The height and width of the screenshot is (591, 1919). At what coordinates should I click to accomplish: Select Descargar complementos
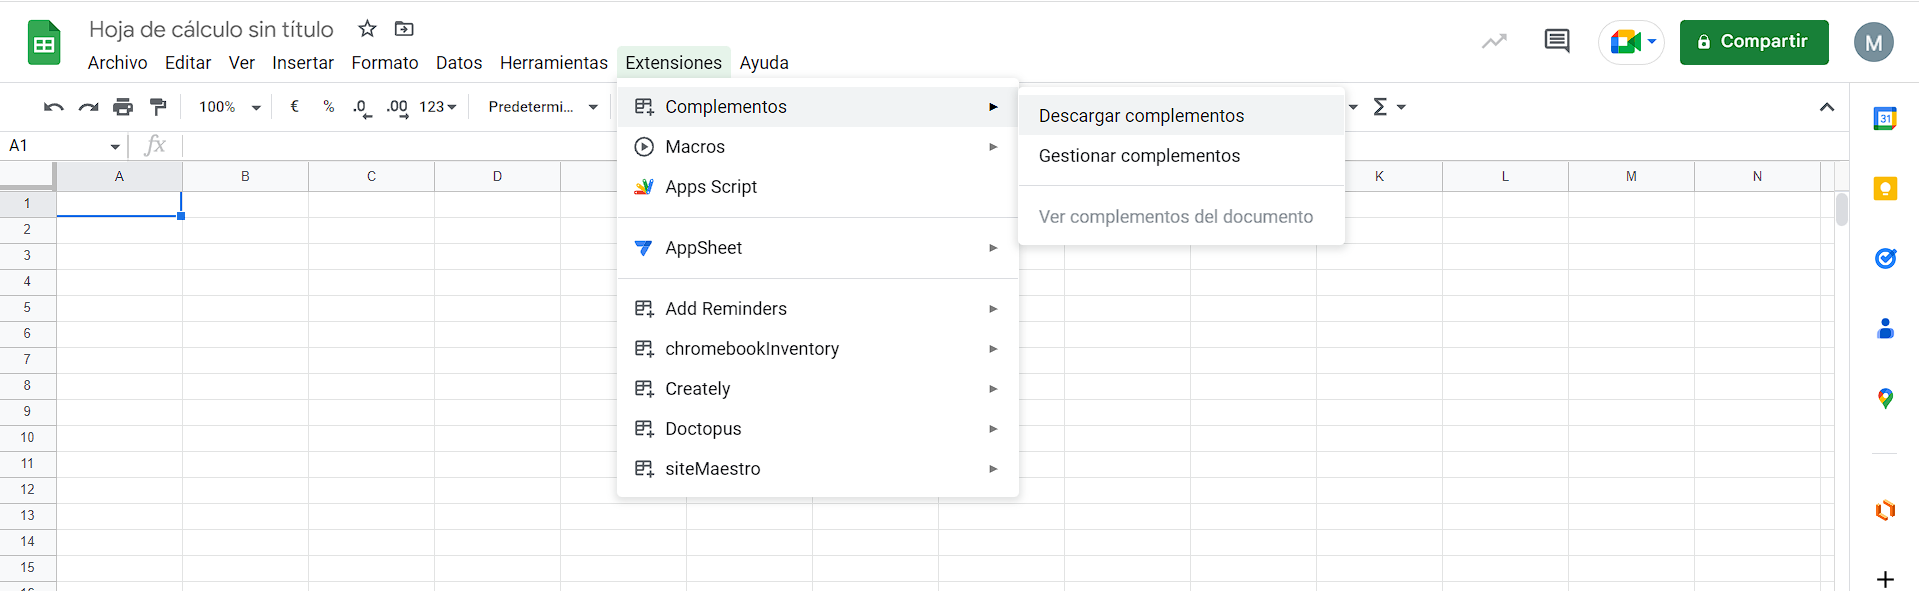[x=1181, y=116]
